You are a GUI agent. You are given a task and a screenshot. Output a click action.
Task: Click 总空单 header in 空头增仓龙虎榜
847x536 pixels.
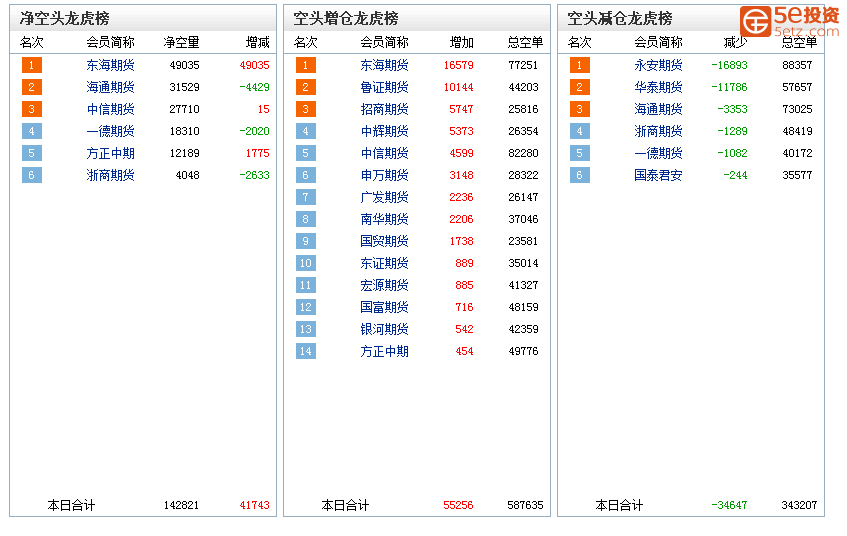coord(526,42)
